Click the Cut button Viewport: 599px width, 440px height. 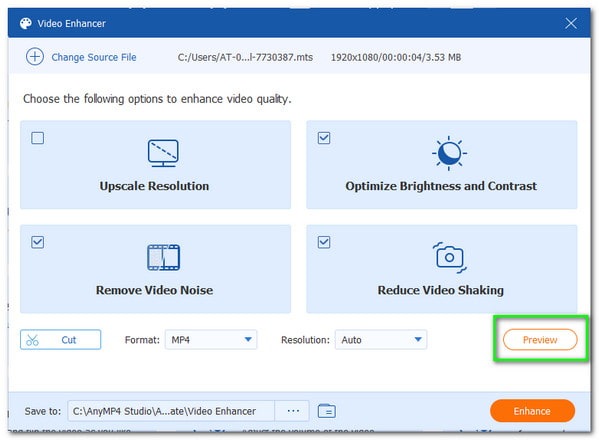60,340
